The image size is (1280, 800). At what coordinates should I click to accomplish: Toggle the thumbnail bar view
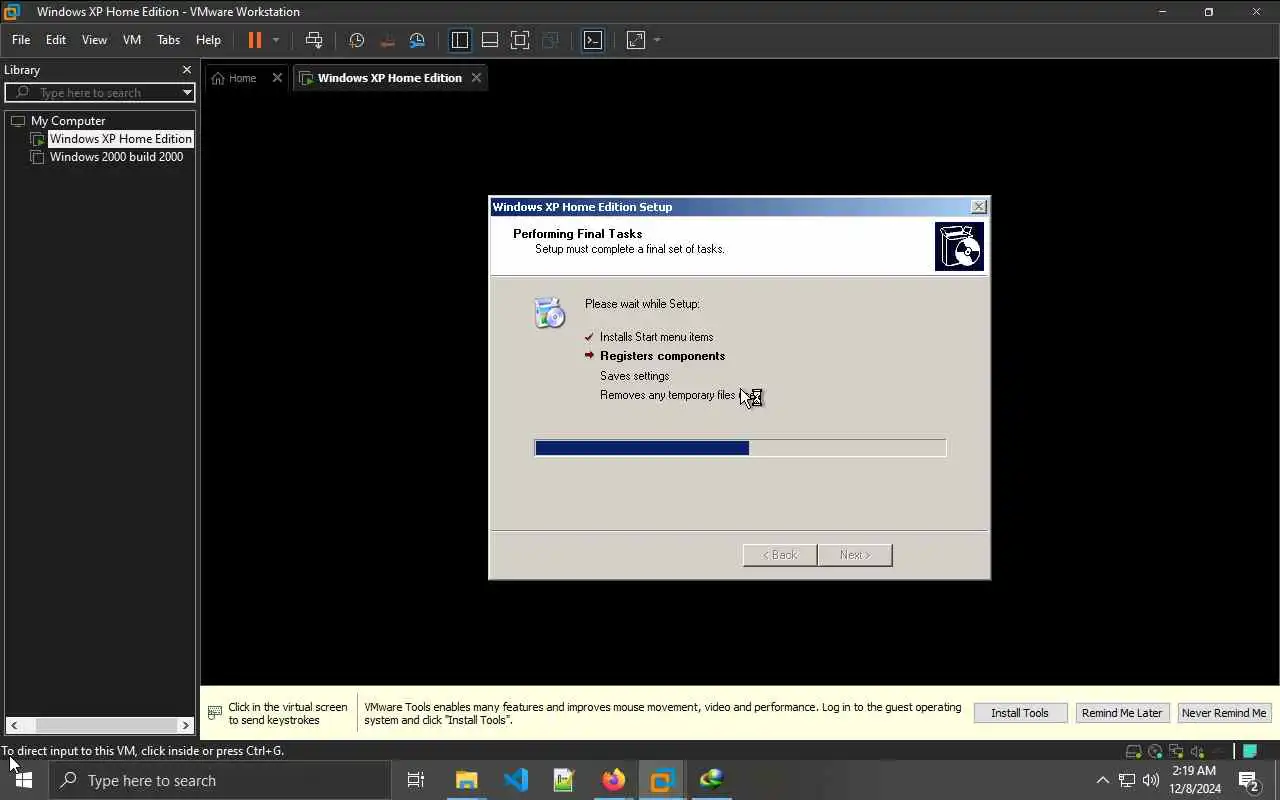pos(490,40)
